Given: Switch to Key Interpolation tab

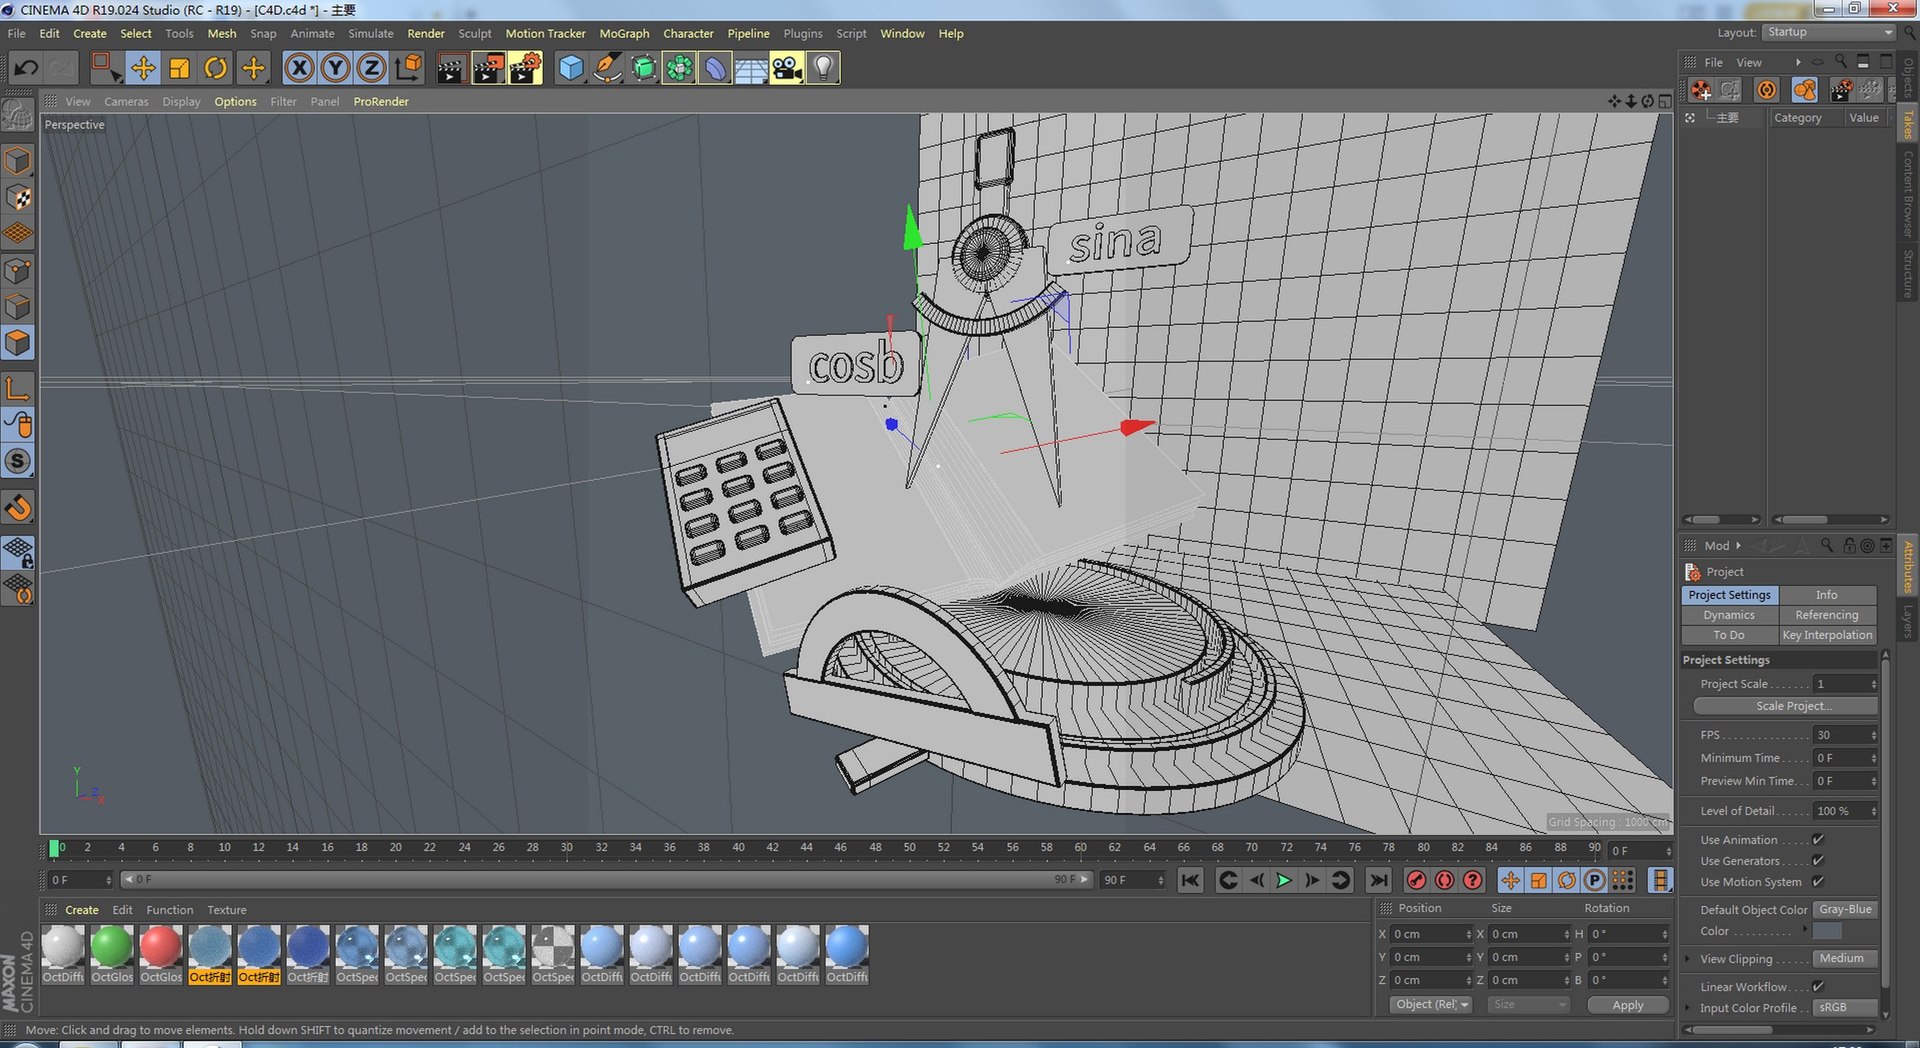Looking at the screenshot, I should (1827, 635).
